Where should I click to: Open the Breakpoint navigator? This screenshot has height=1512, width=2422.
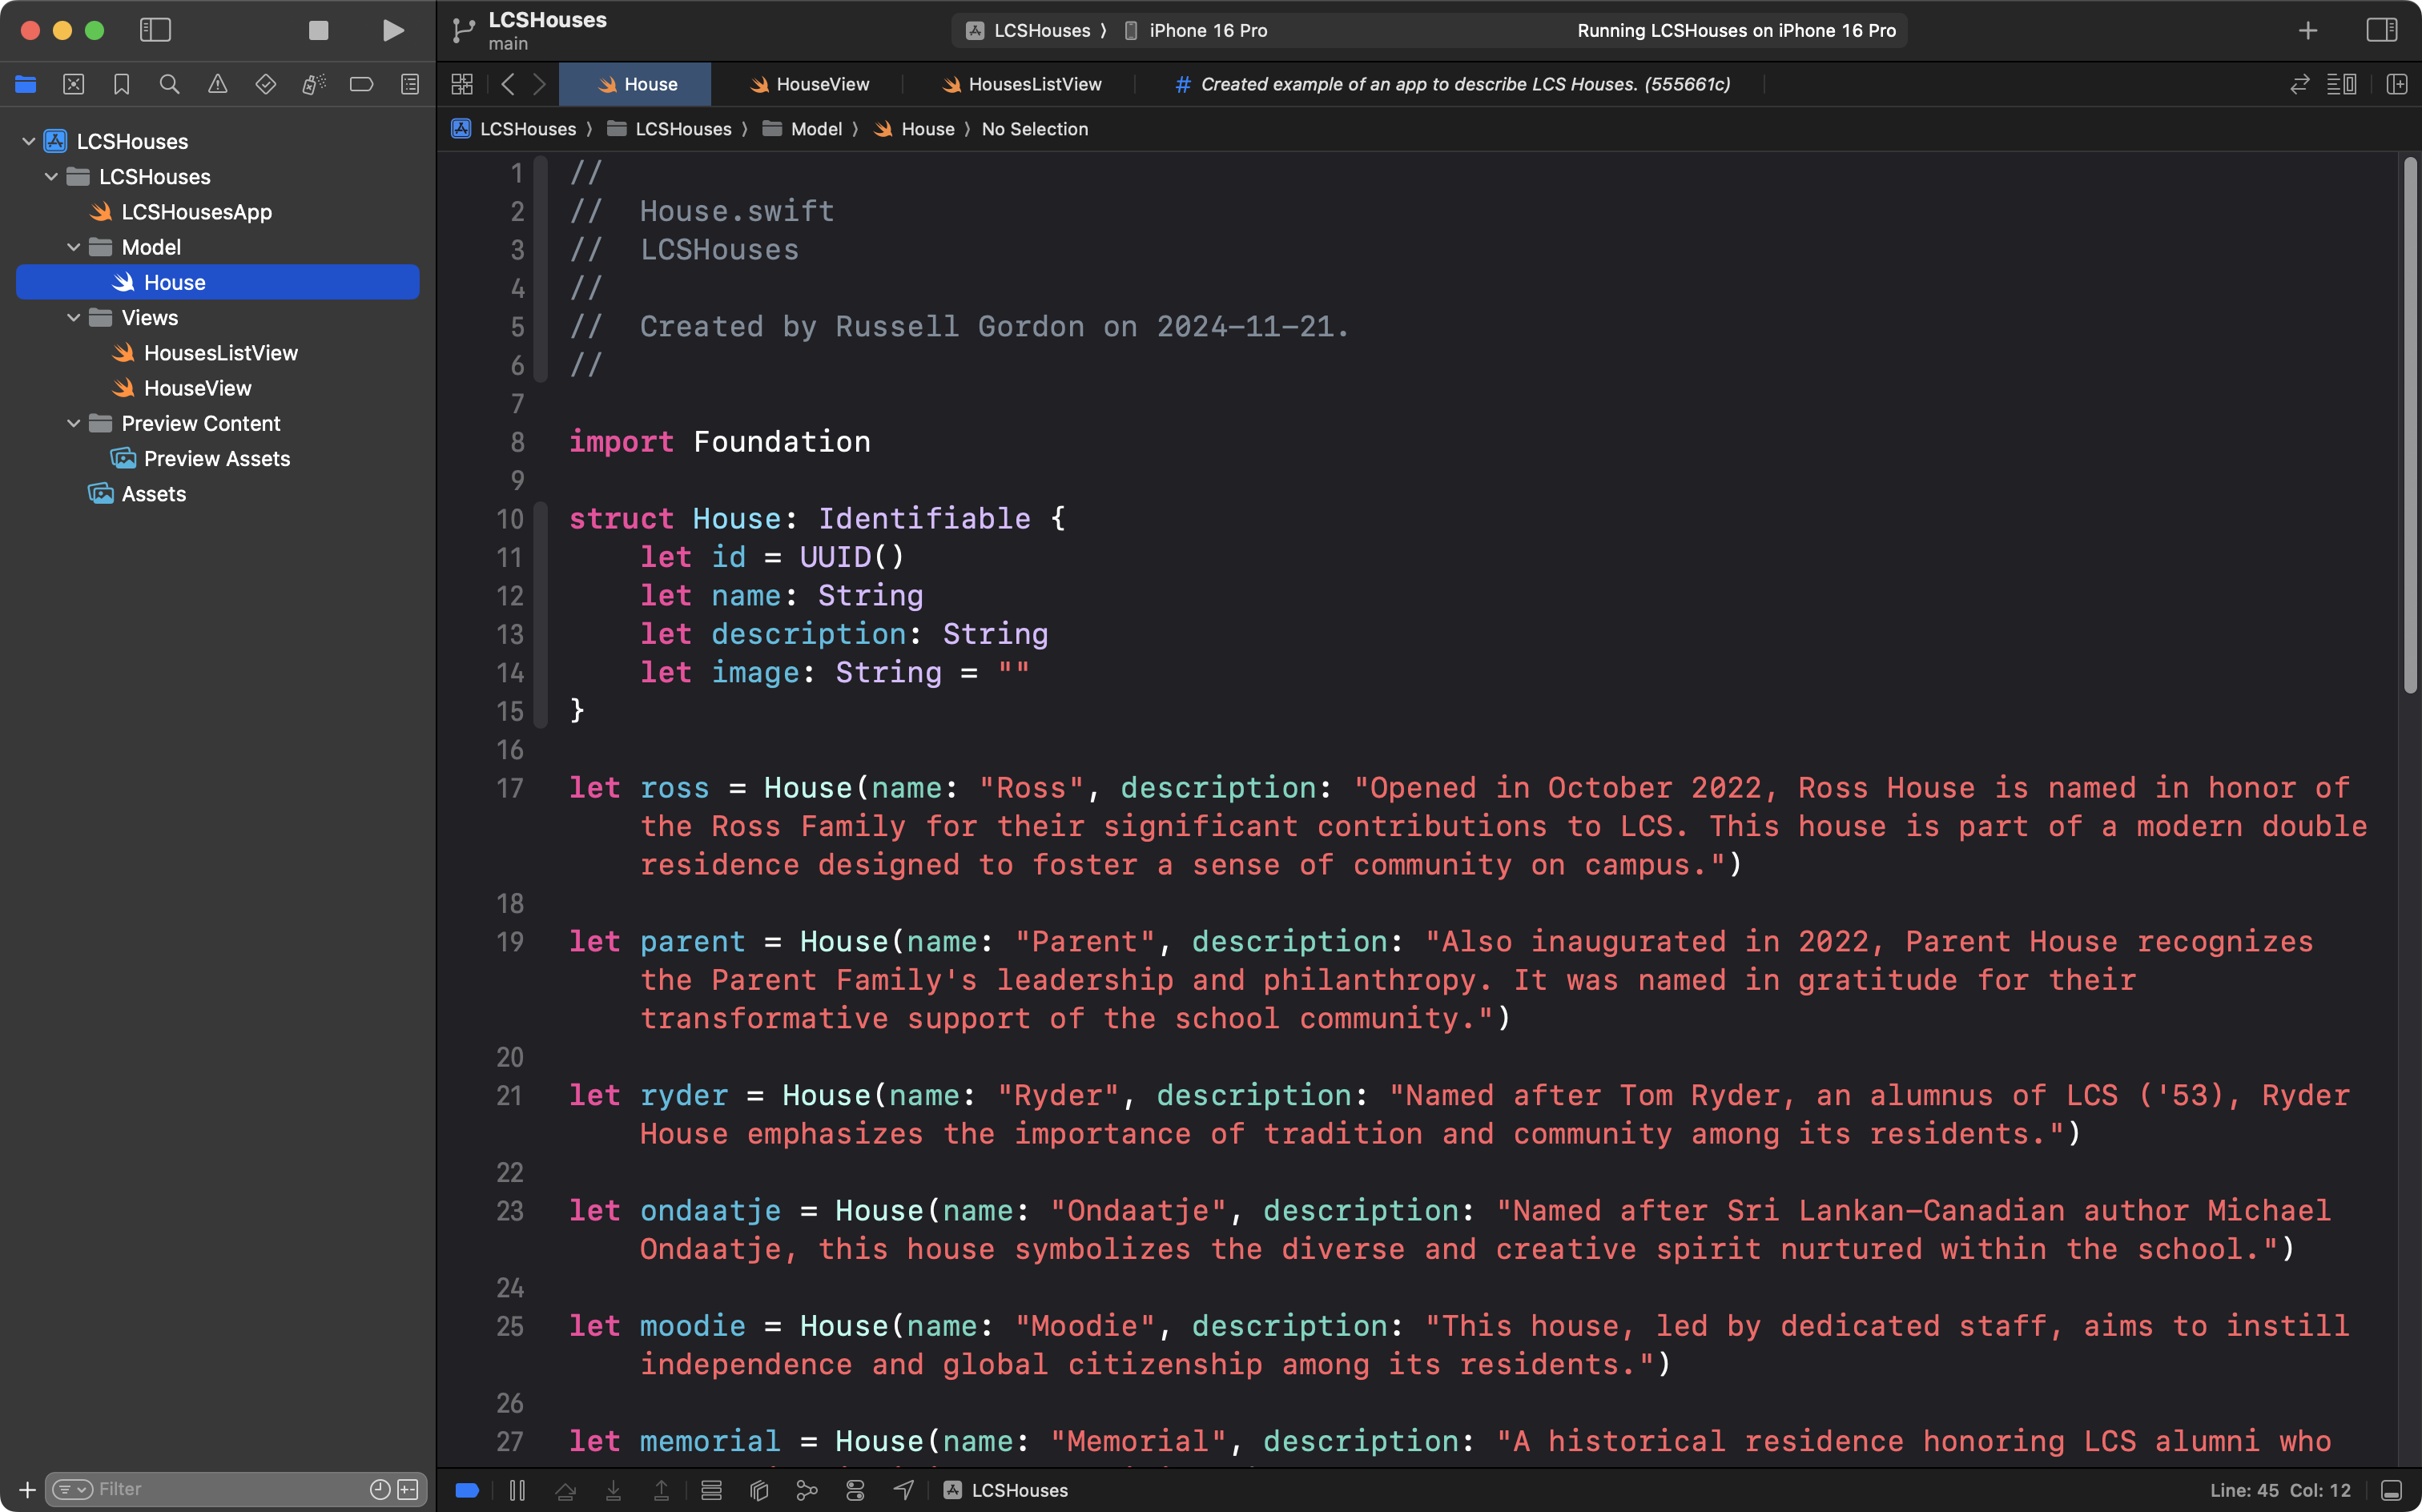(361, 84)
